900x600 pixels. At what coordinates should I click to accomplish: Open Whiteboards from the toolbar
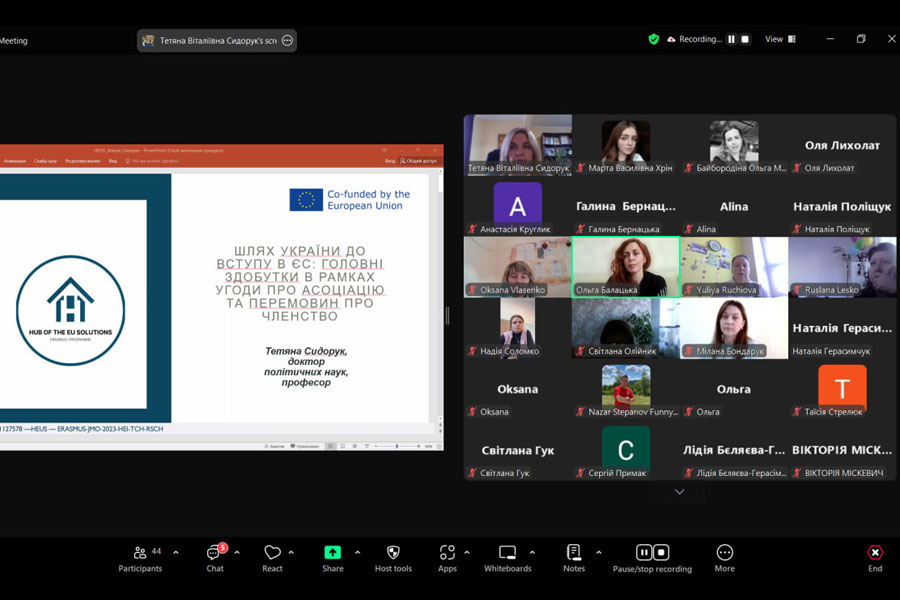pyautogui.click(x=507, y=558)
